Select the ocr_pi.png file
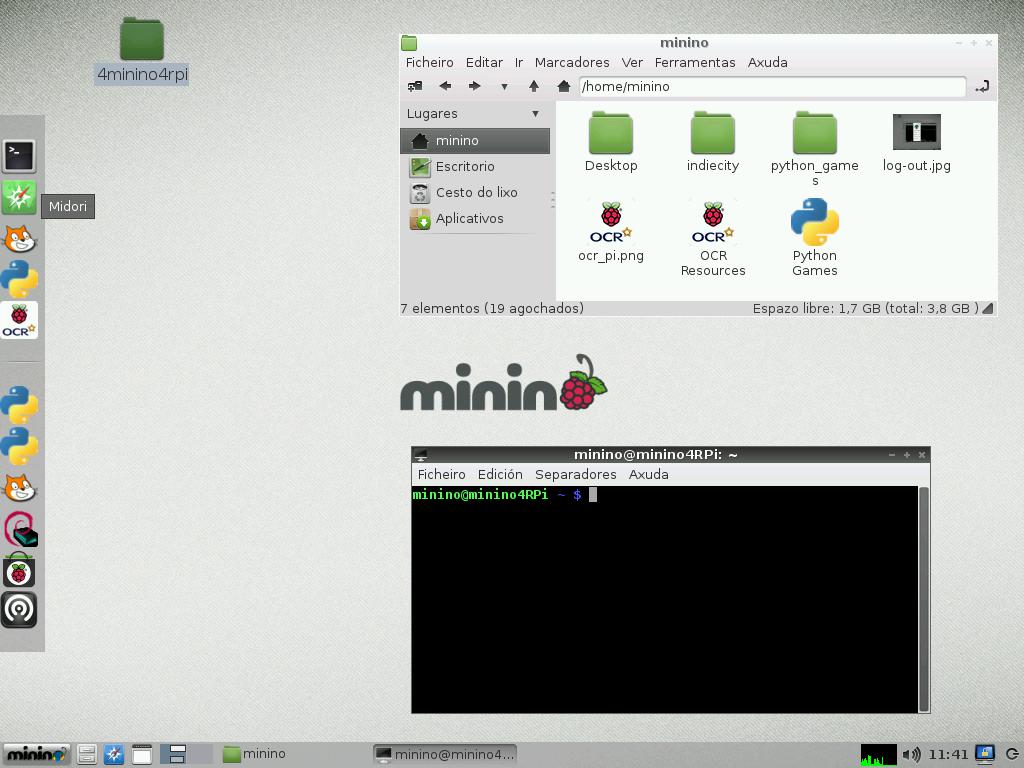 [611, 231]
